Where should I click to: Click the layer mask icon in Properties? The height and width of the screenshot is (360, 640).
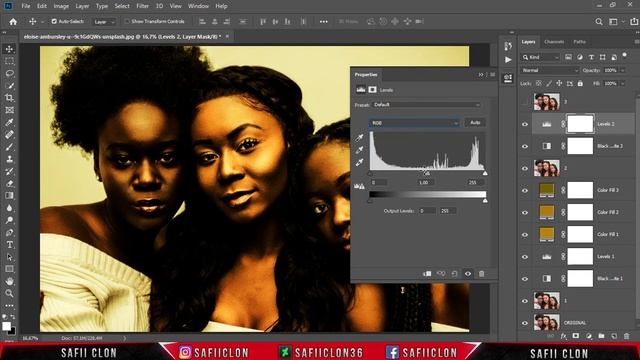tap(372, 90)
